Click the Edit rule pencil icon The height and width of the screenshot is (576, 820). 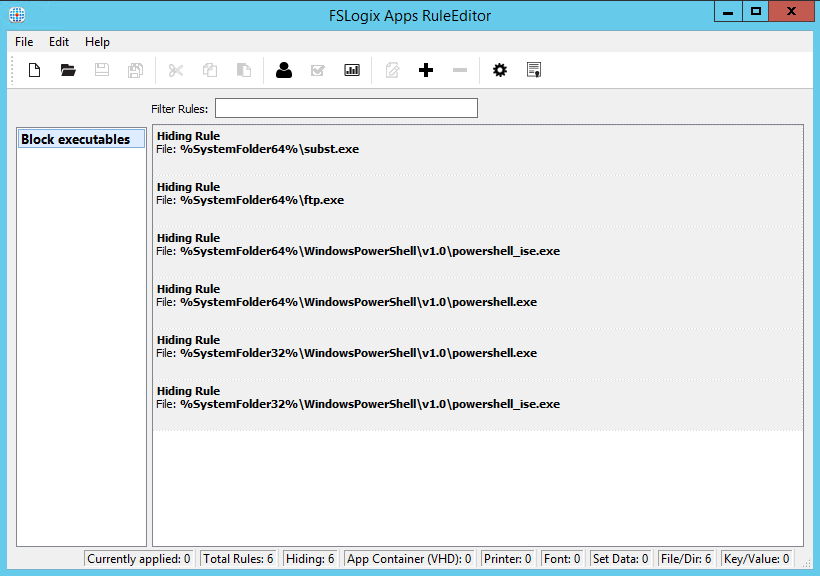tap(392, 70)
